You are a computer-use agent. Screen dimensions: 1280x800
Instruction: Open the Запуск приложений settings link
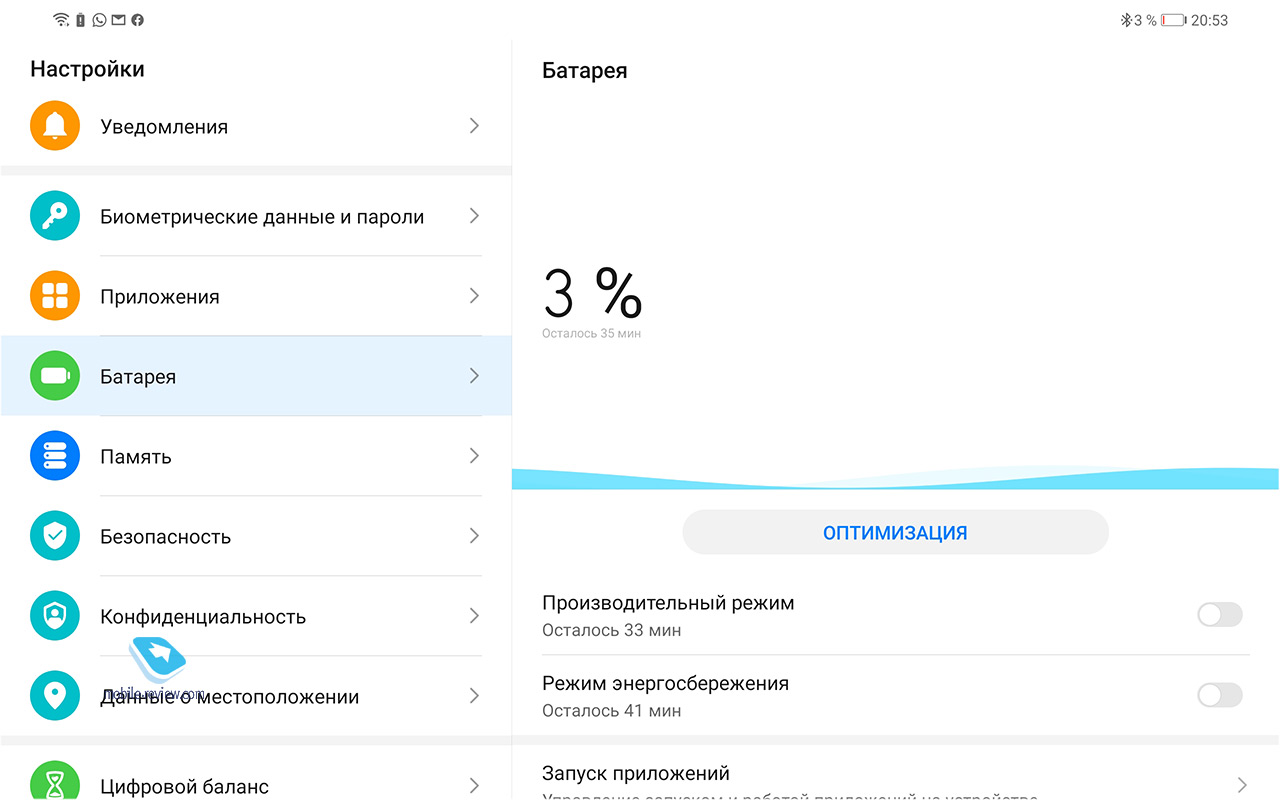[x=895, y=777]
